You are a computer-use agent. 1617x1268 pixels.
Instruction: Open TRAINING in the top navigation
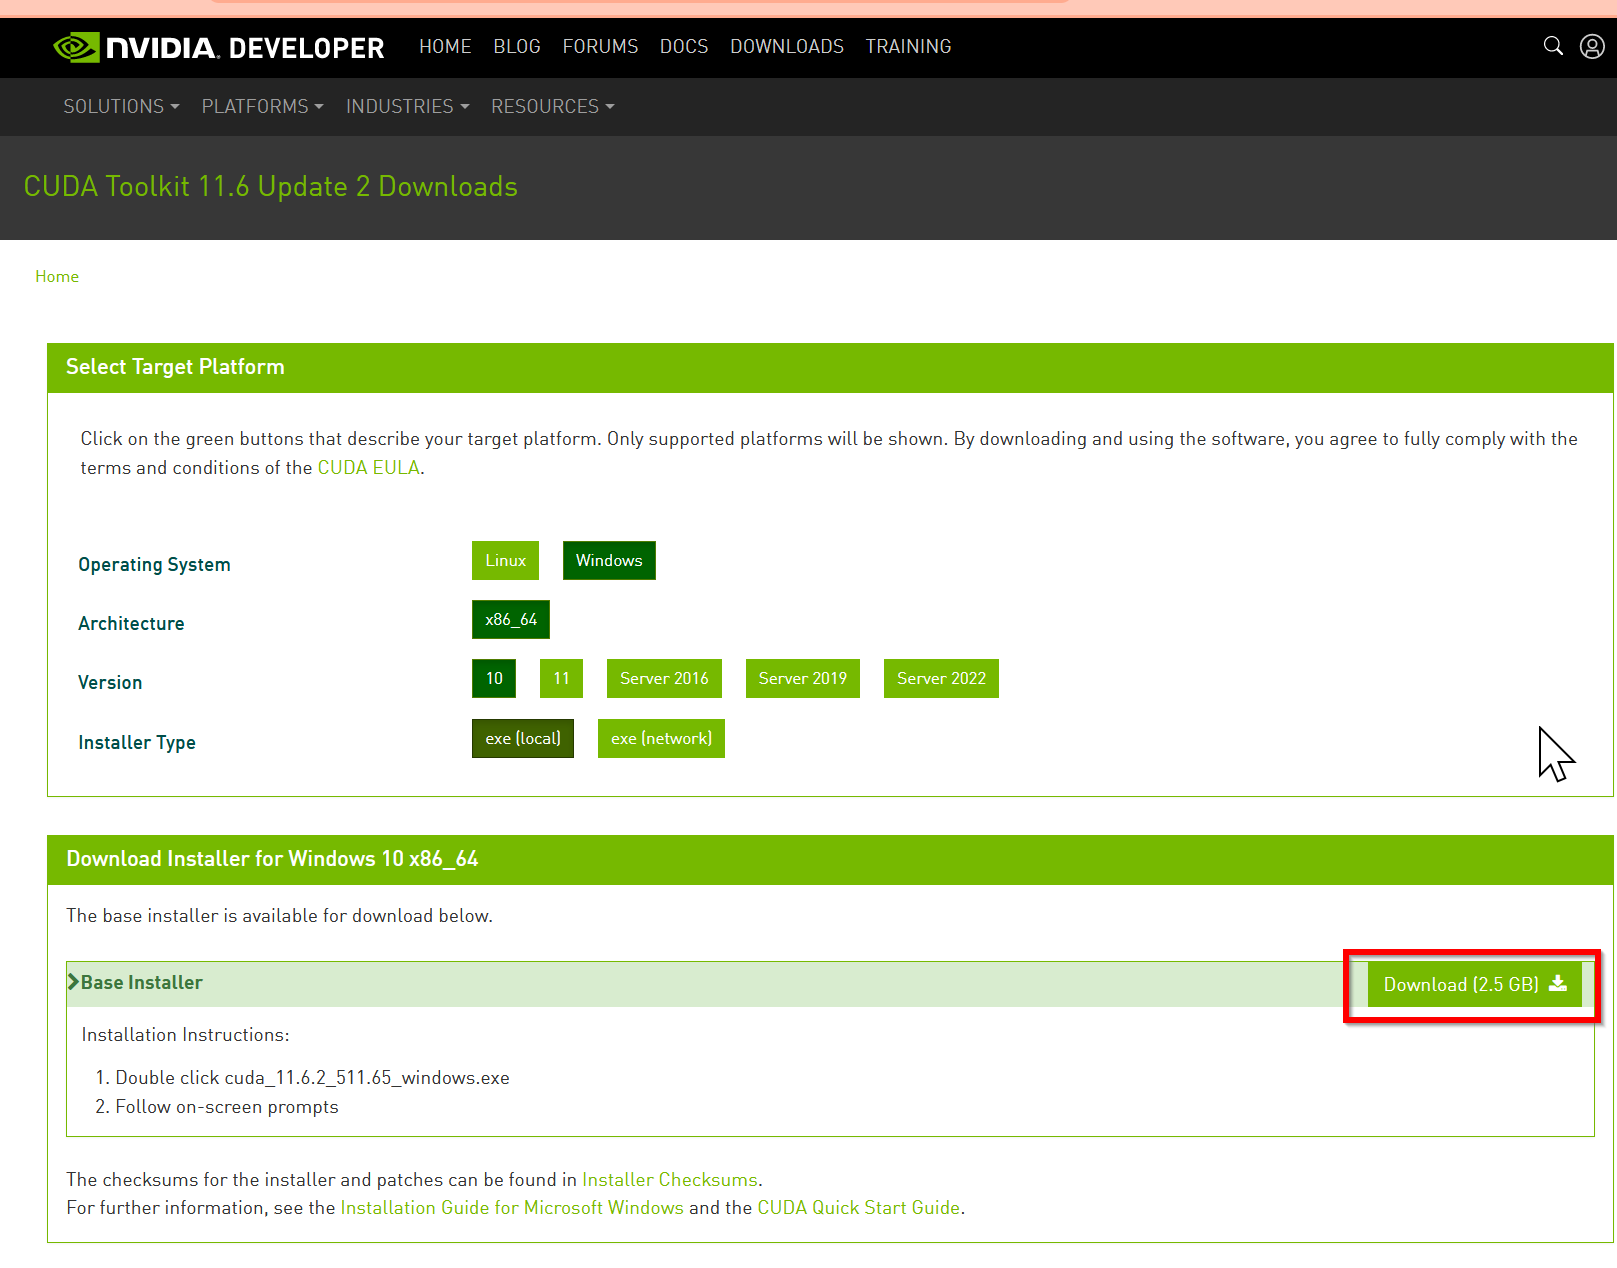point(908,47)
